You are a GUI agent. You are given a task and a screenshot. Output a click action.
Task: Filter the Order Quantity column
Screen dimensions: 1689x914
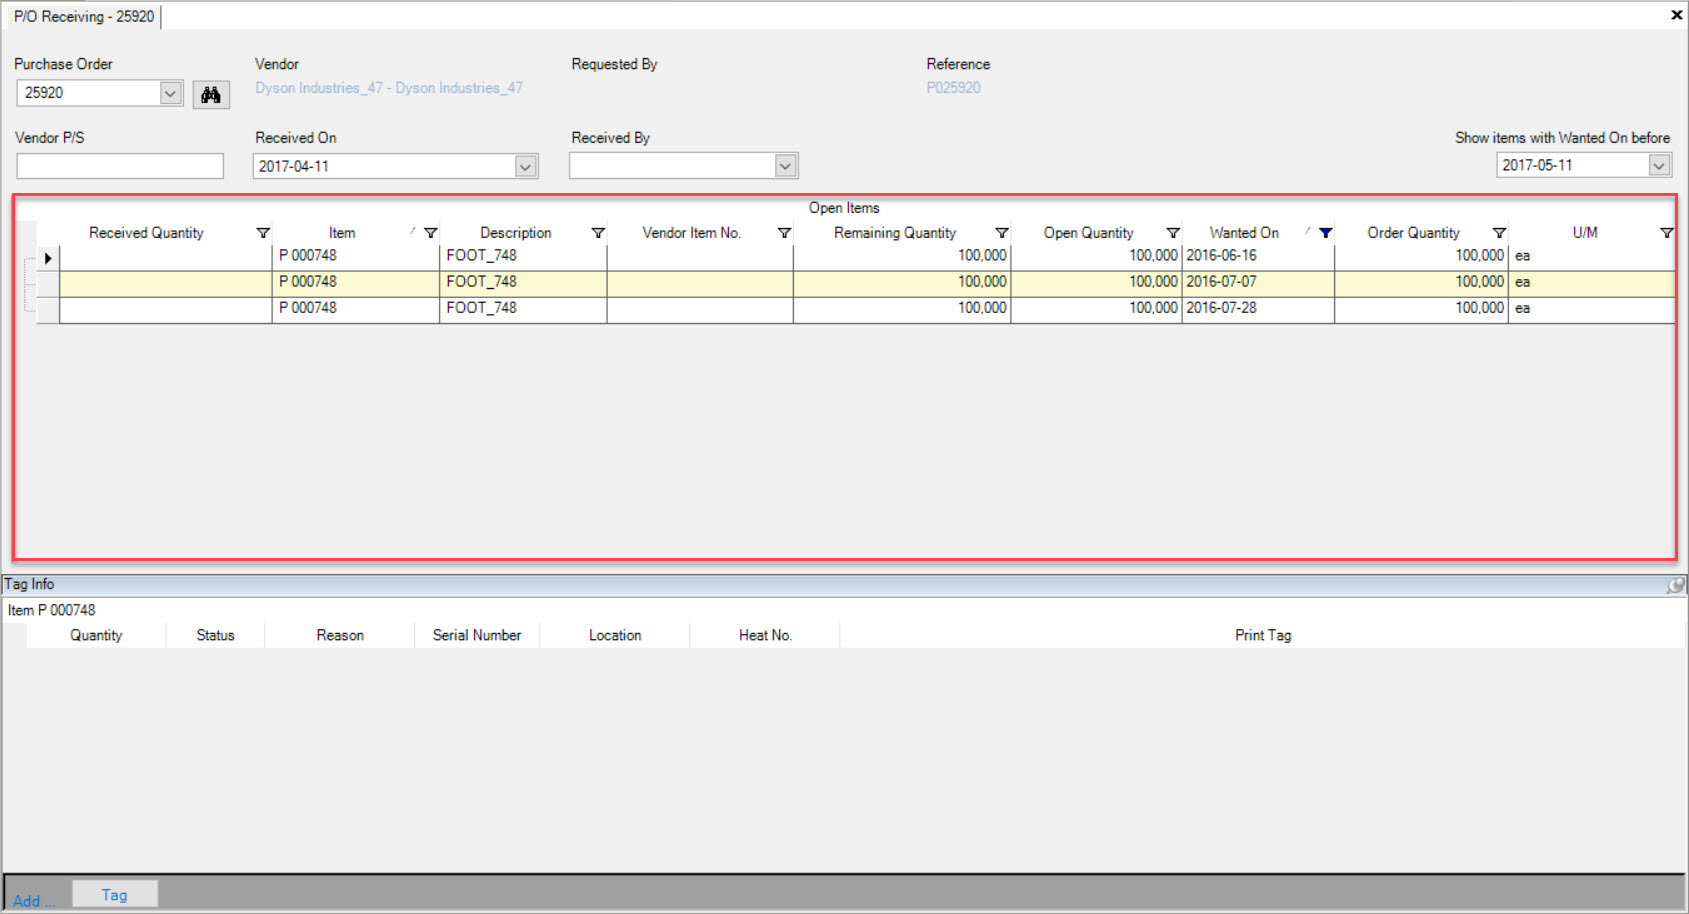coord(1499,233)
